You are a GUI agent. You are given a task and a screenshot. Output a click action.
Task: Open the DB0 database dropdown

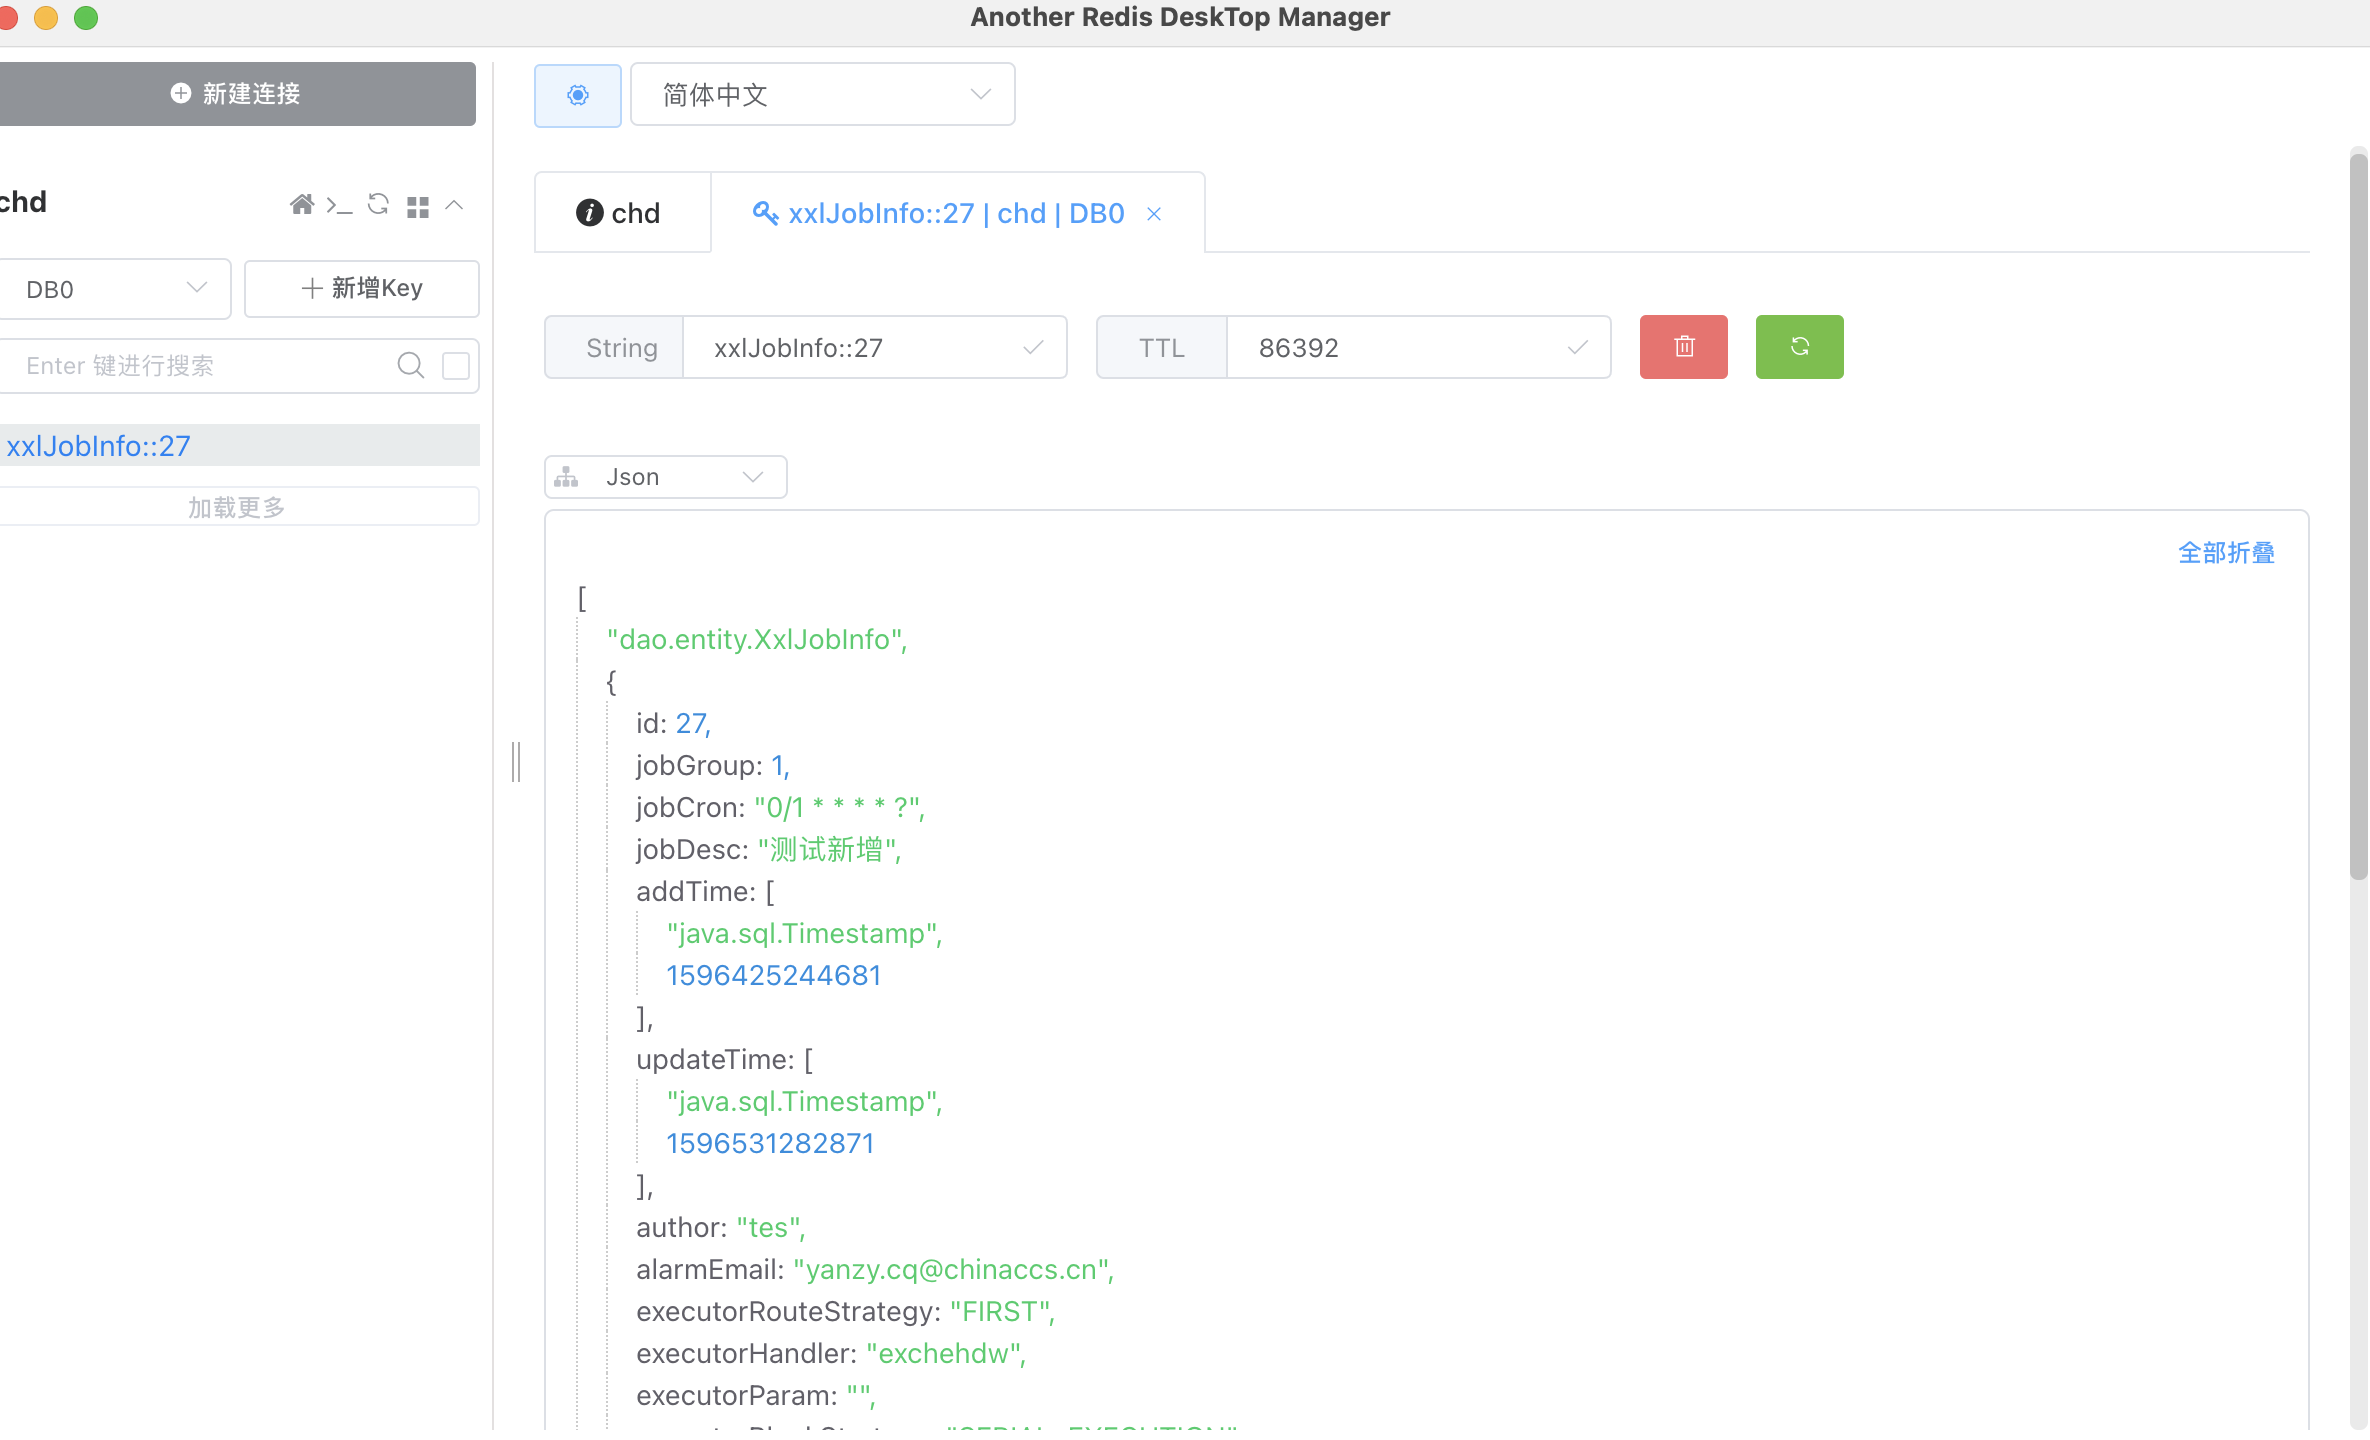(115, 289)
